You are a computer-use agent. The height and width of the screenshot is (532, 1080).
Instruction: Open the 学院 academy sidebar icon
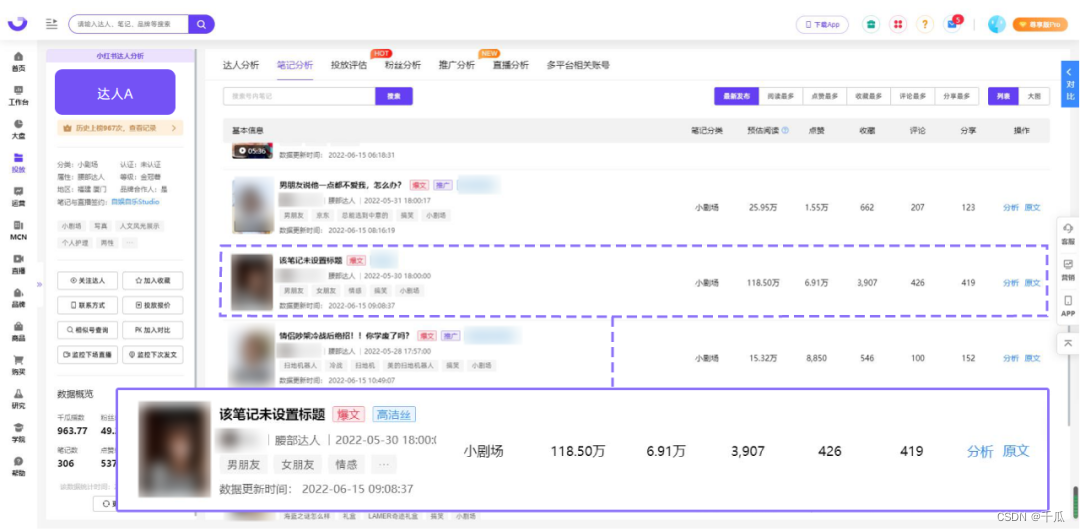coord(19,432)
